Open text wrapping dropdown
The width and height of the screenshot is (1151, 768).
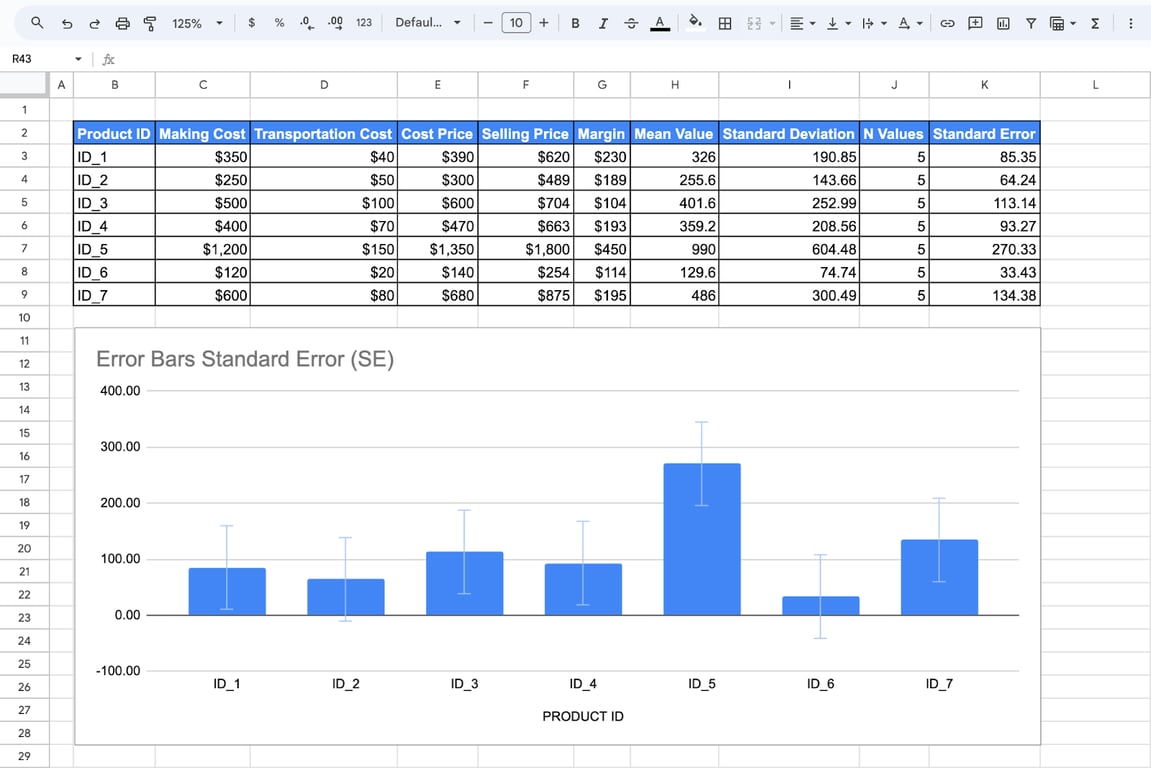tap(874, 23)
